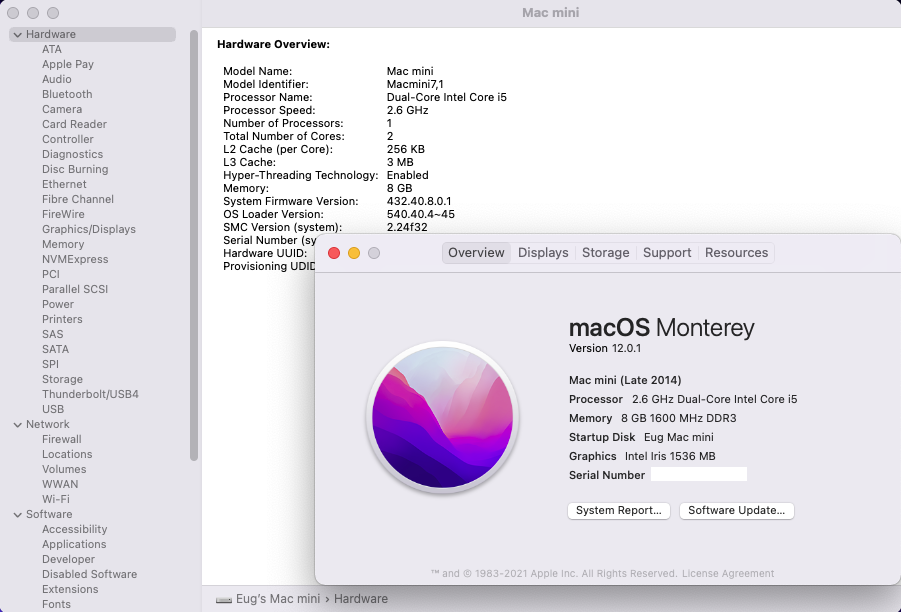Screen dimensions: 901x612
Task: Minimize the About This Mac window
Action: click(x=354, y=253)
